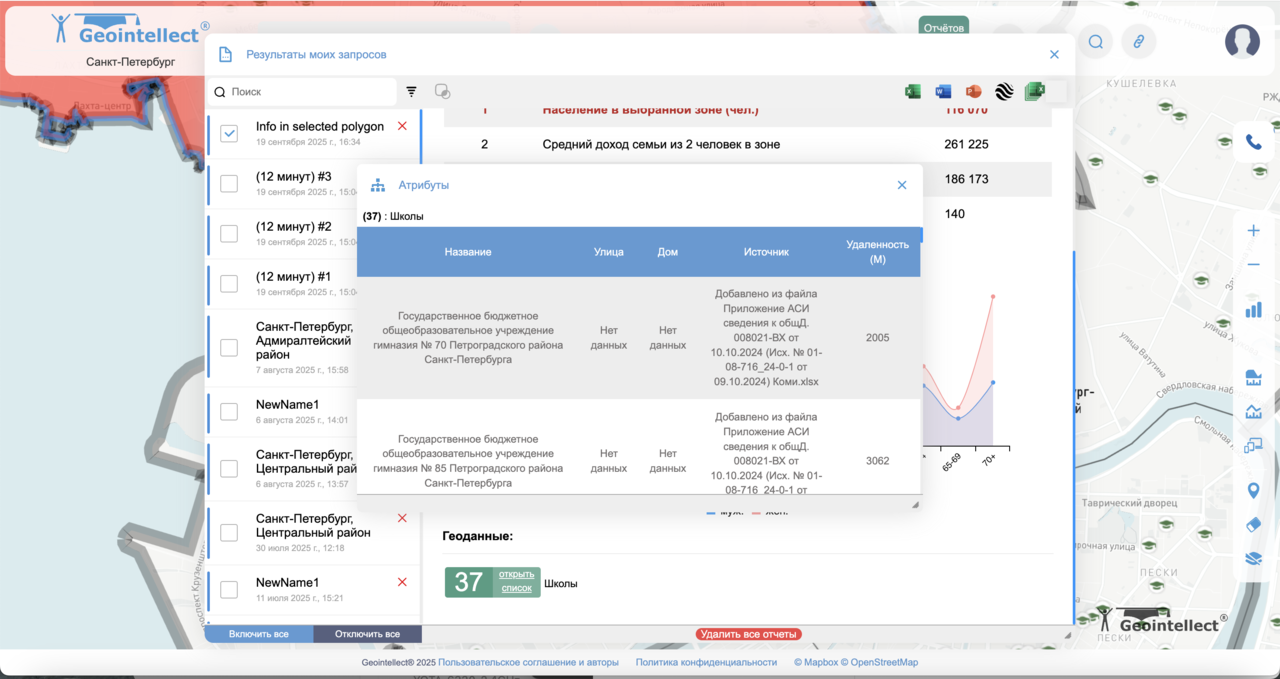The image size is (1280, 679).
Task: Activate the eraser tool
Action: (1253, 525)
